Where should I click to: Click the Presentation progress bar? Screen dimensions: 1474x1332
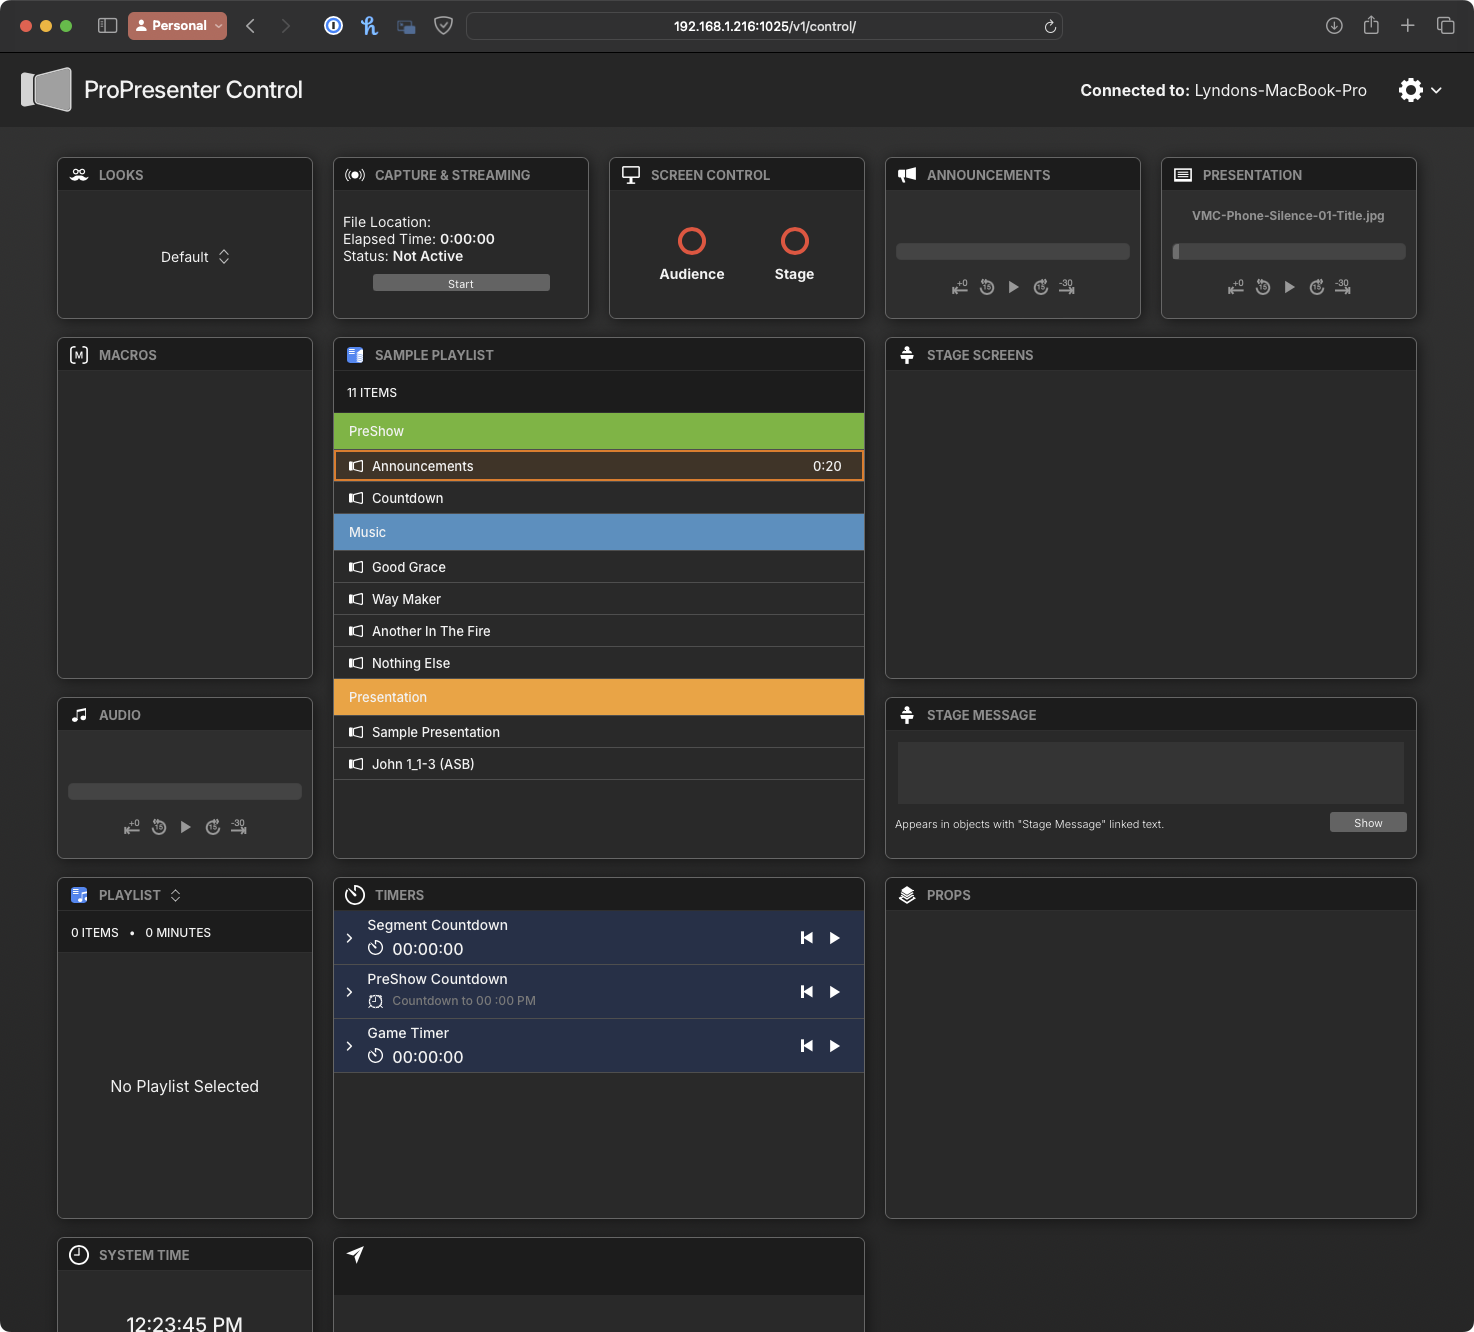coord(1288,252)
